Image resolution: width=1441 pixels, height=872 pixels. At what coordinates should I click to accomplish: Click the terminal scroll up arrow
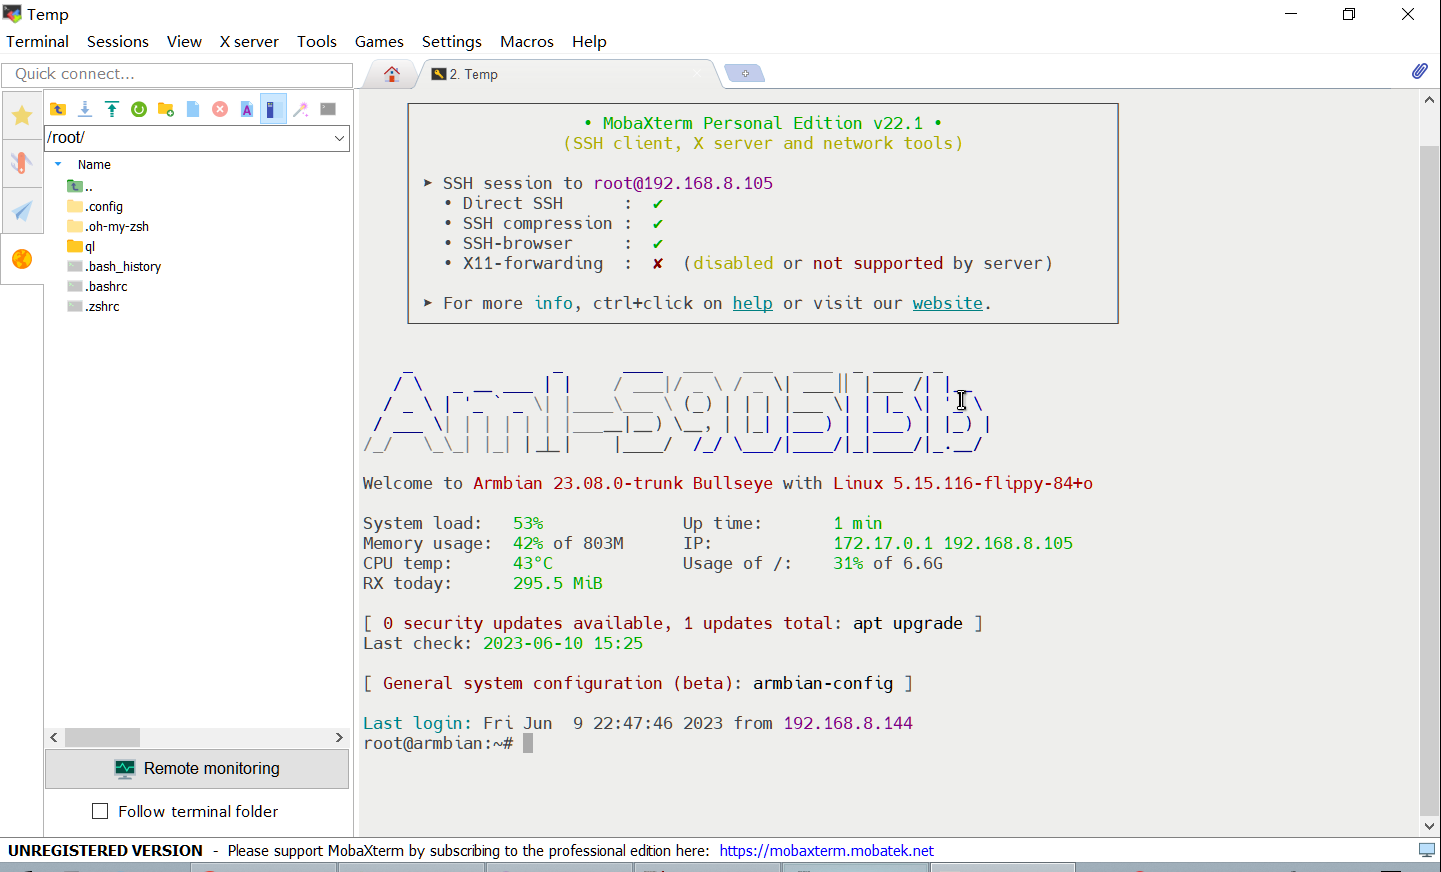click(1429, 100)
